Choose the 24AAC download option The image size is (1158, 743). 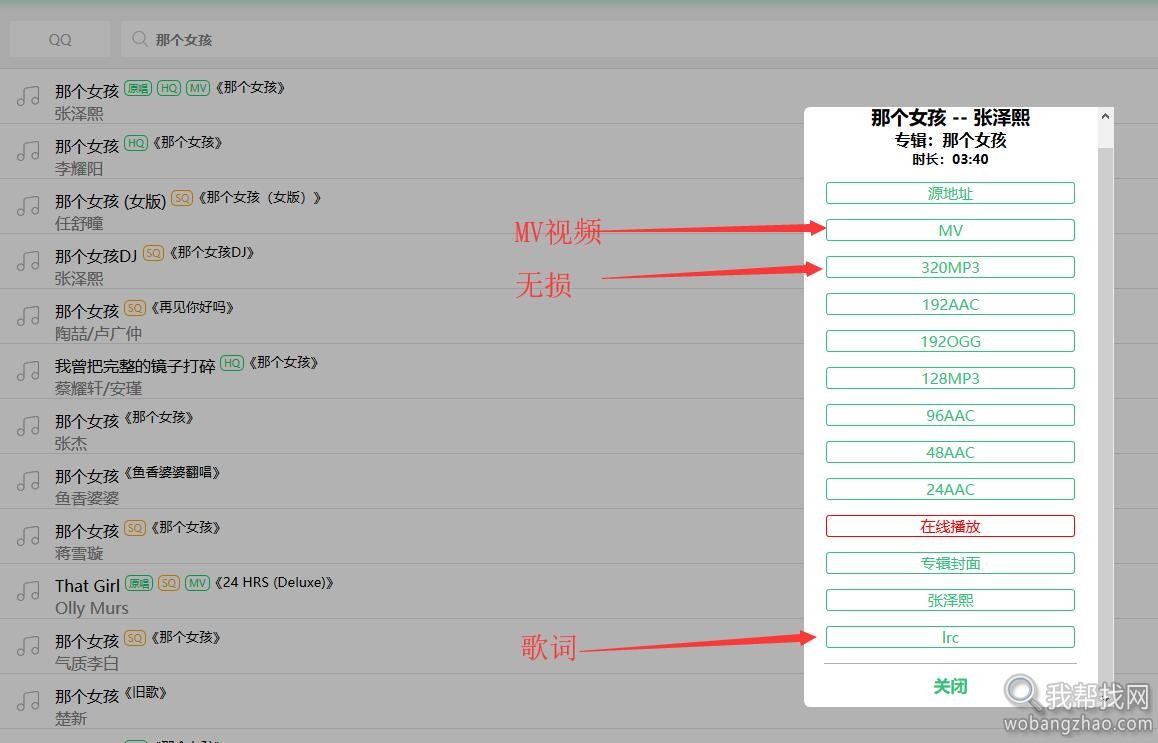coord(950,489)
